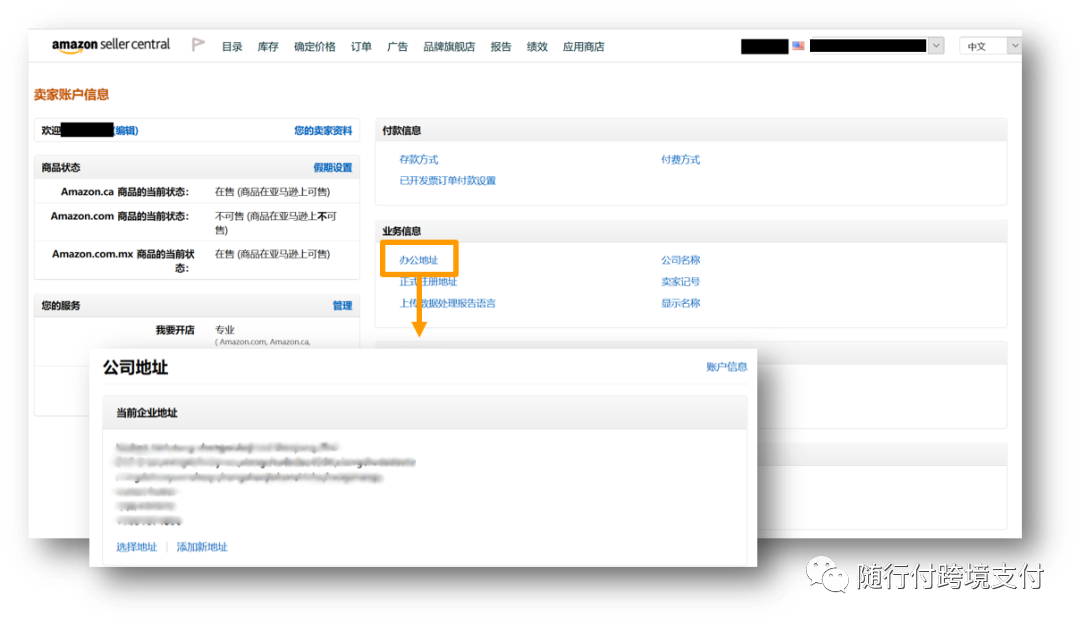
Task: Open 已开发票订单付款设置 link
Action: point(448,181)
